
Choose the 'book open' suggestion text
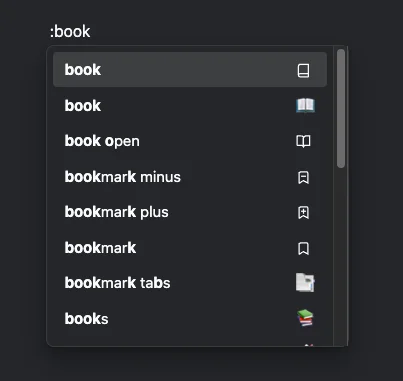[102, 141]
